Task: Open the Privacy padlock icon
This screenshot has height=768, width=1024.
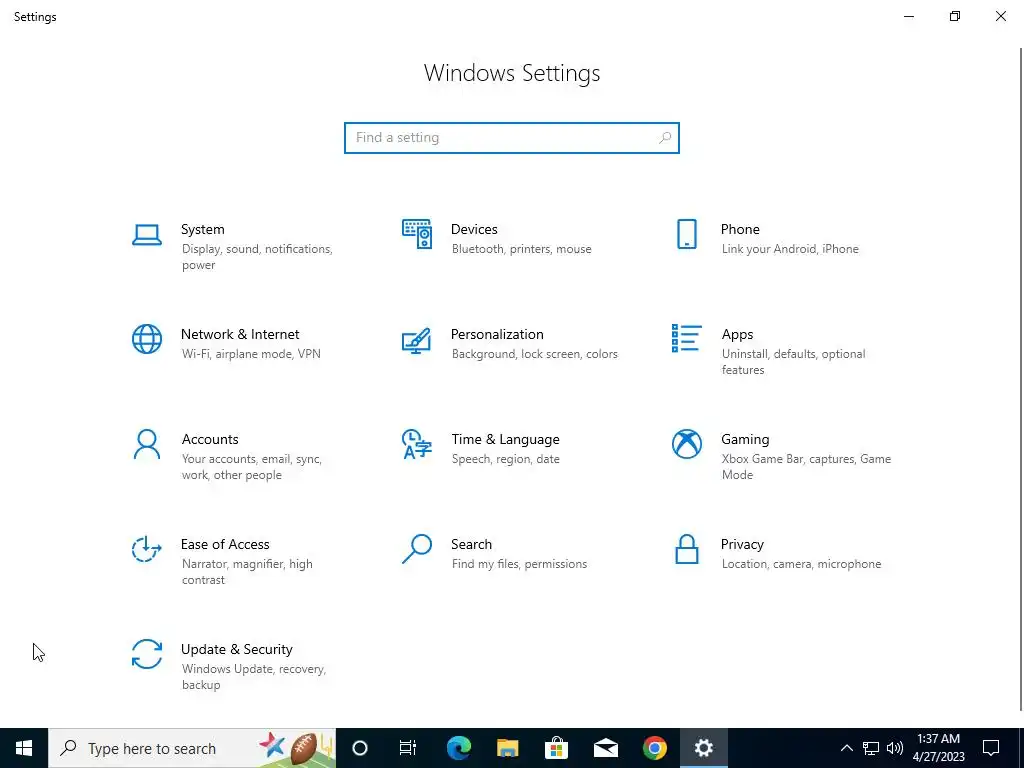Action: tap(686, 549)
